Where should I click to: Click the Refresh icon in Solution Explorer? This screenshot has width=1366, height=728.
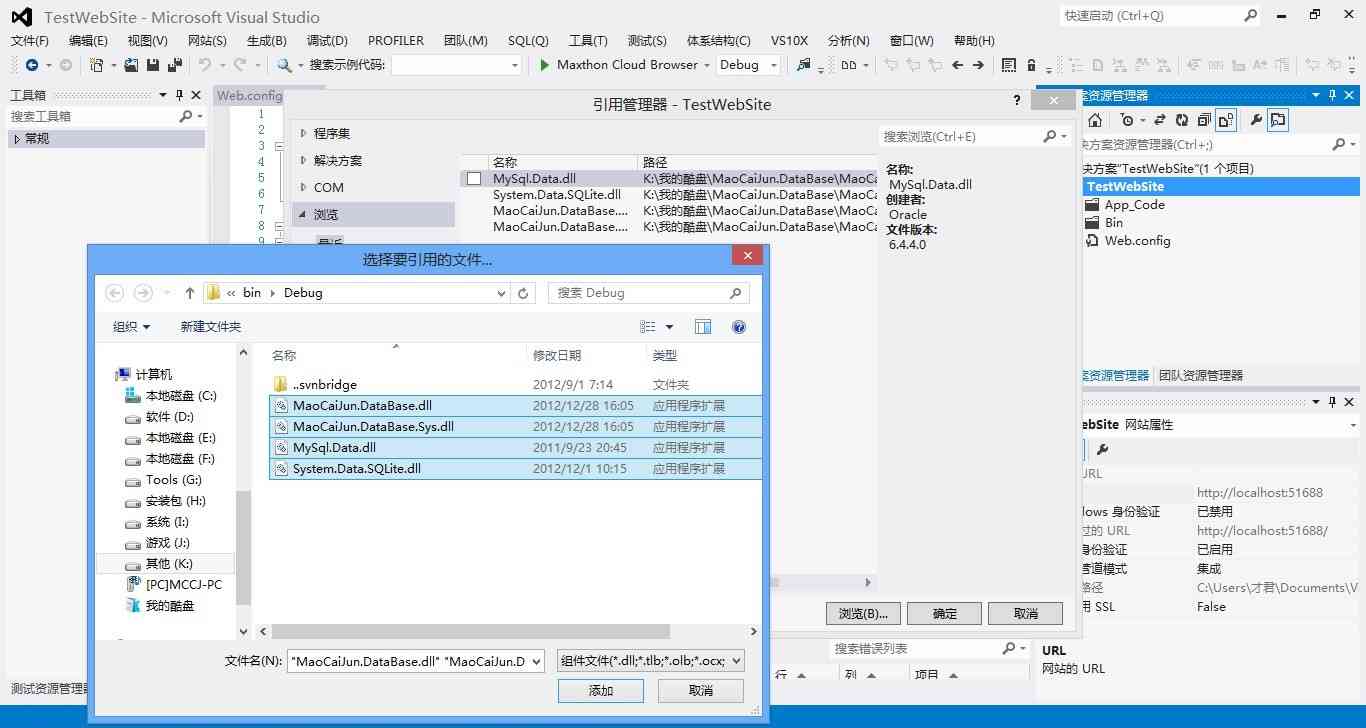coord(1182,120)
